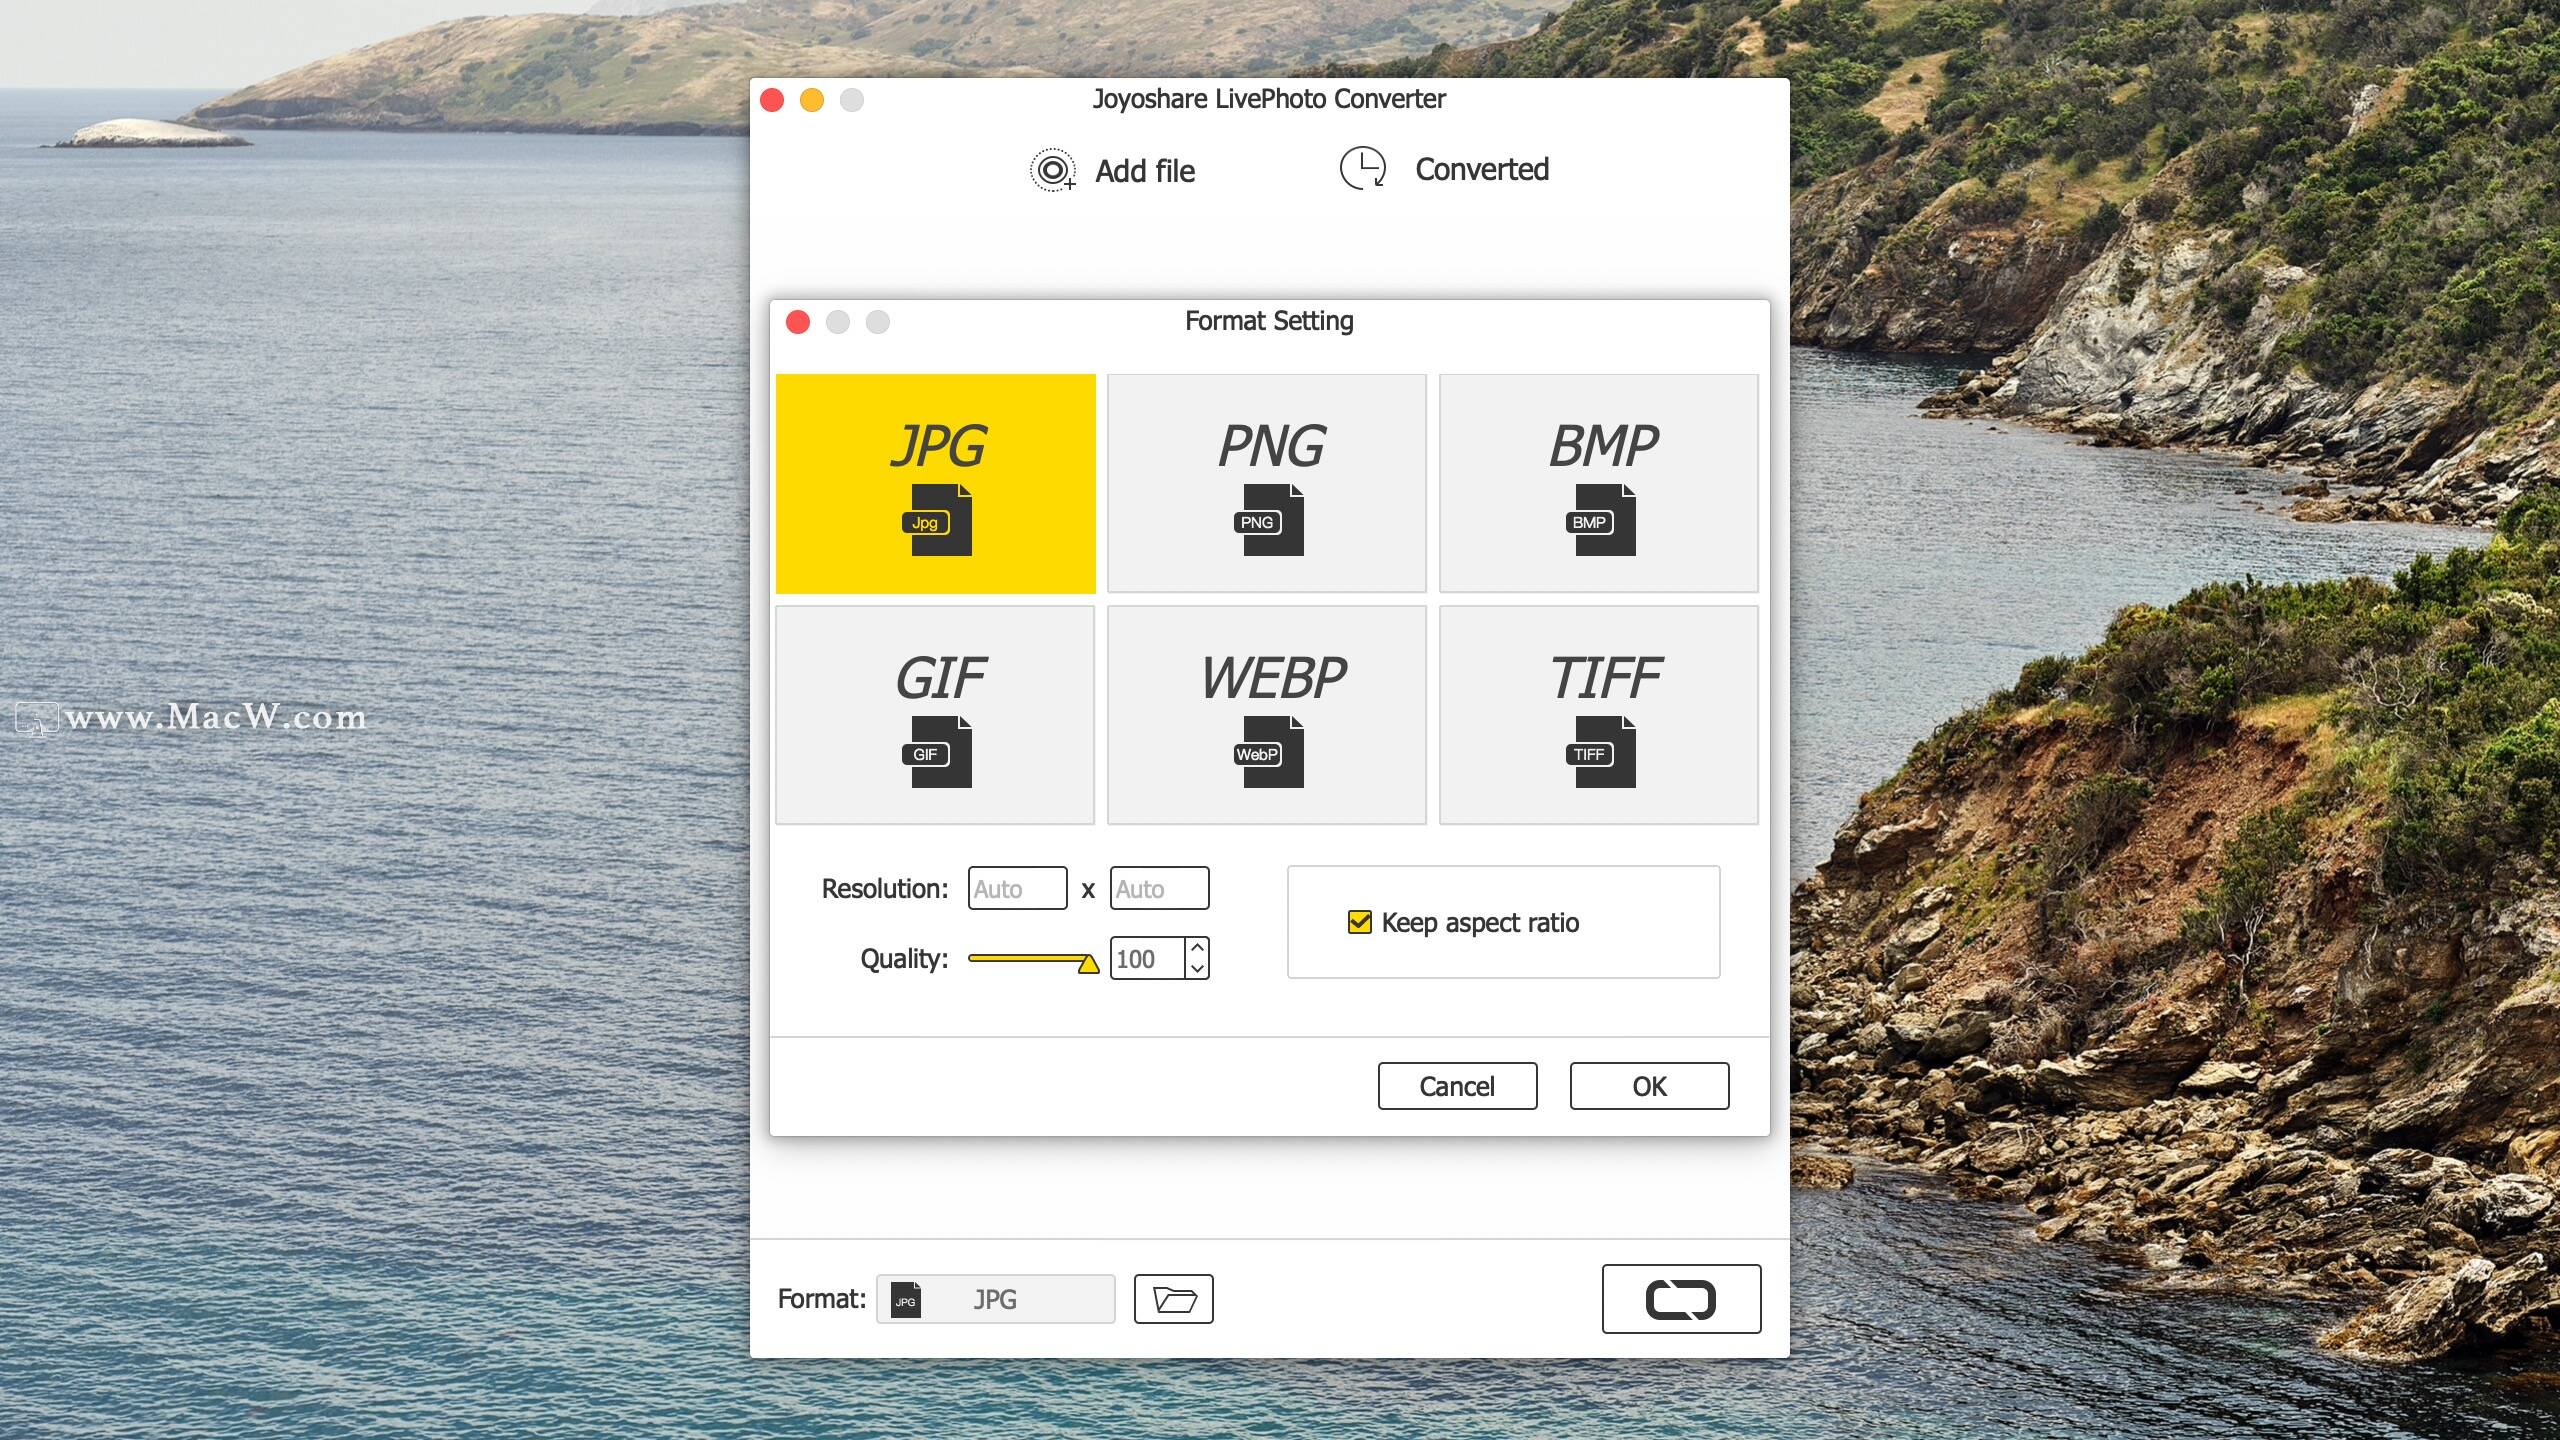Click the Resolution height Auto field
The image size is (2560, 1440).
pos(1159,888)
